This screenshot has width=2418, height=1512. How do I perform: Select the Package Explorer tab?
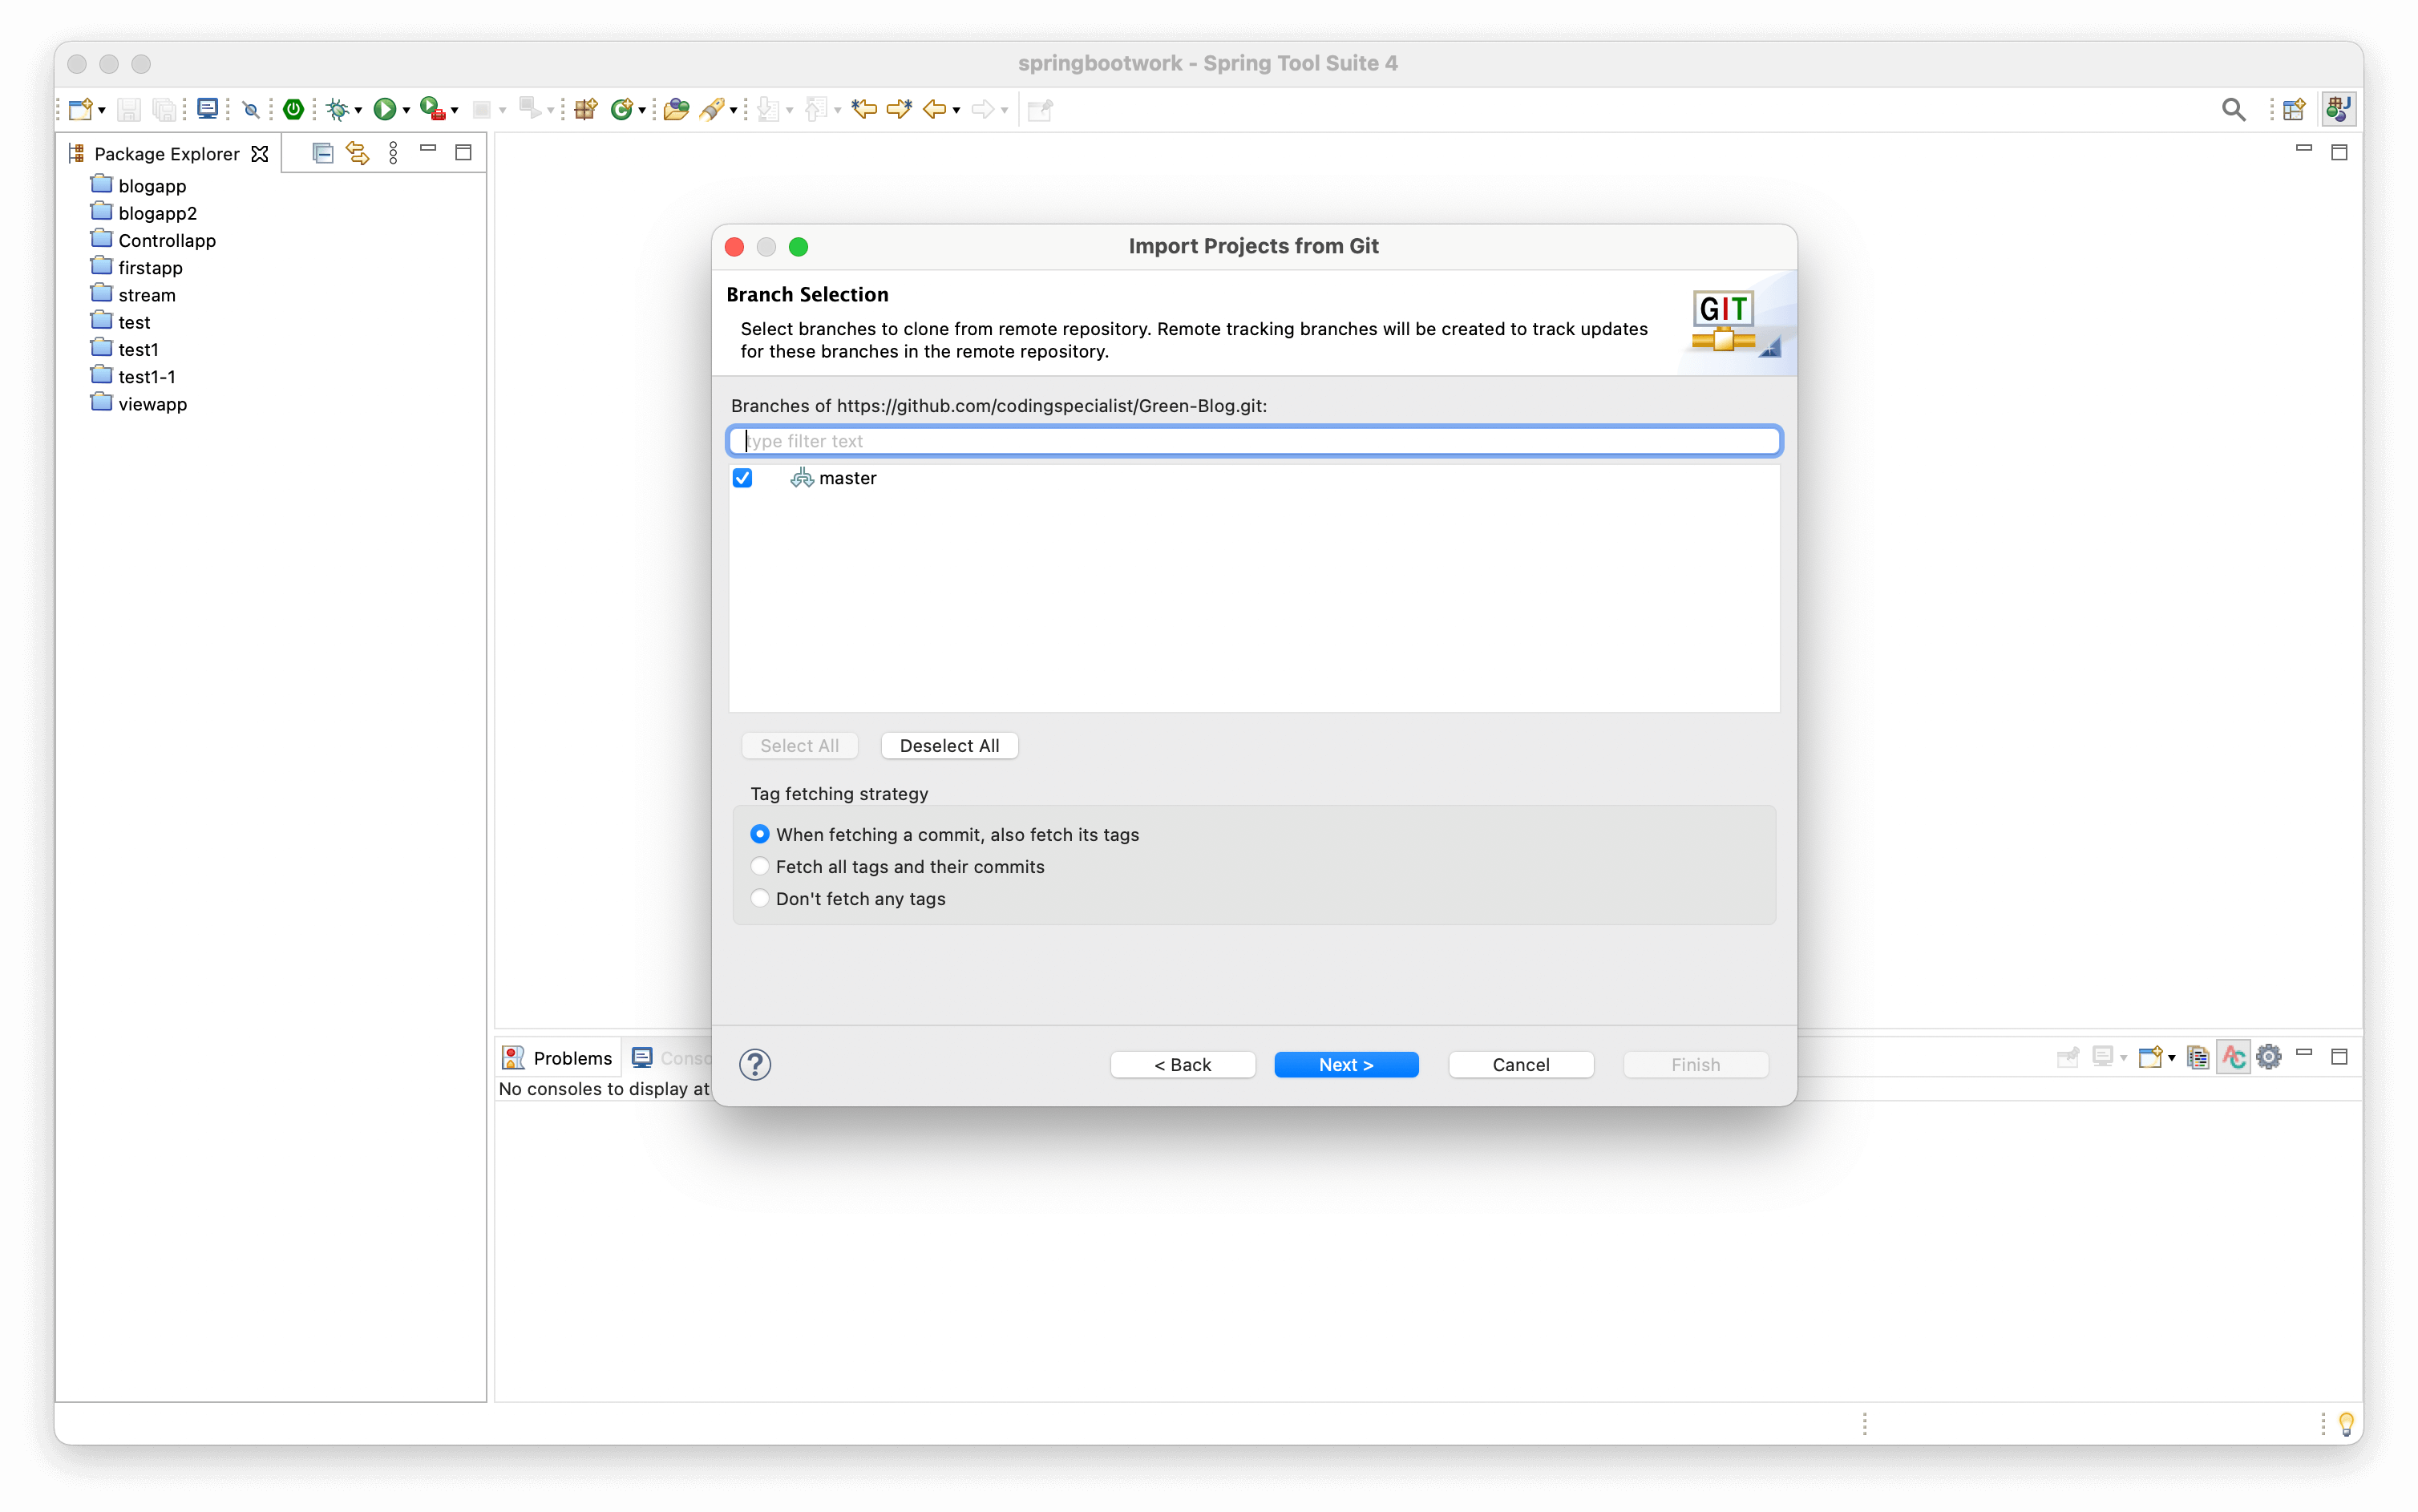coord(167,153)
